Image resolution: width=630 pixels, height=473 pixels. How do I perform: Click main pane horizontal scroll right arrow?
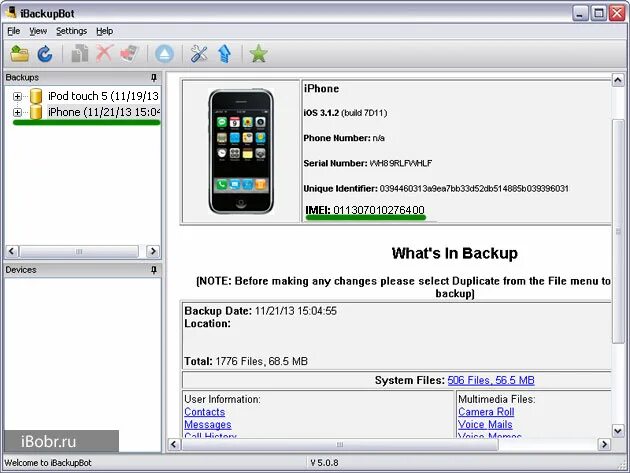604,444
